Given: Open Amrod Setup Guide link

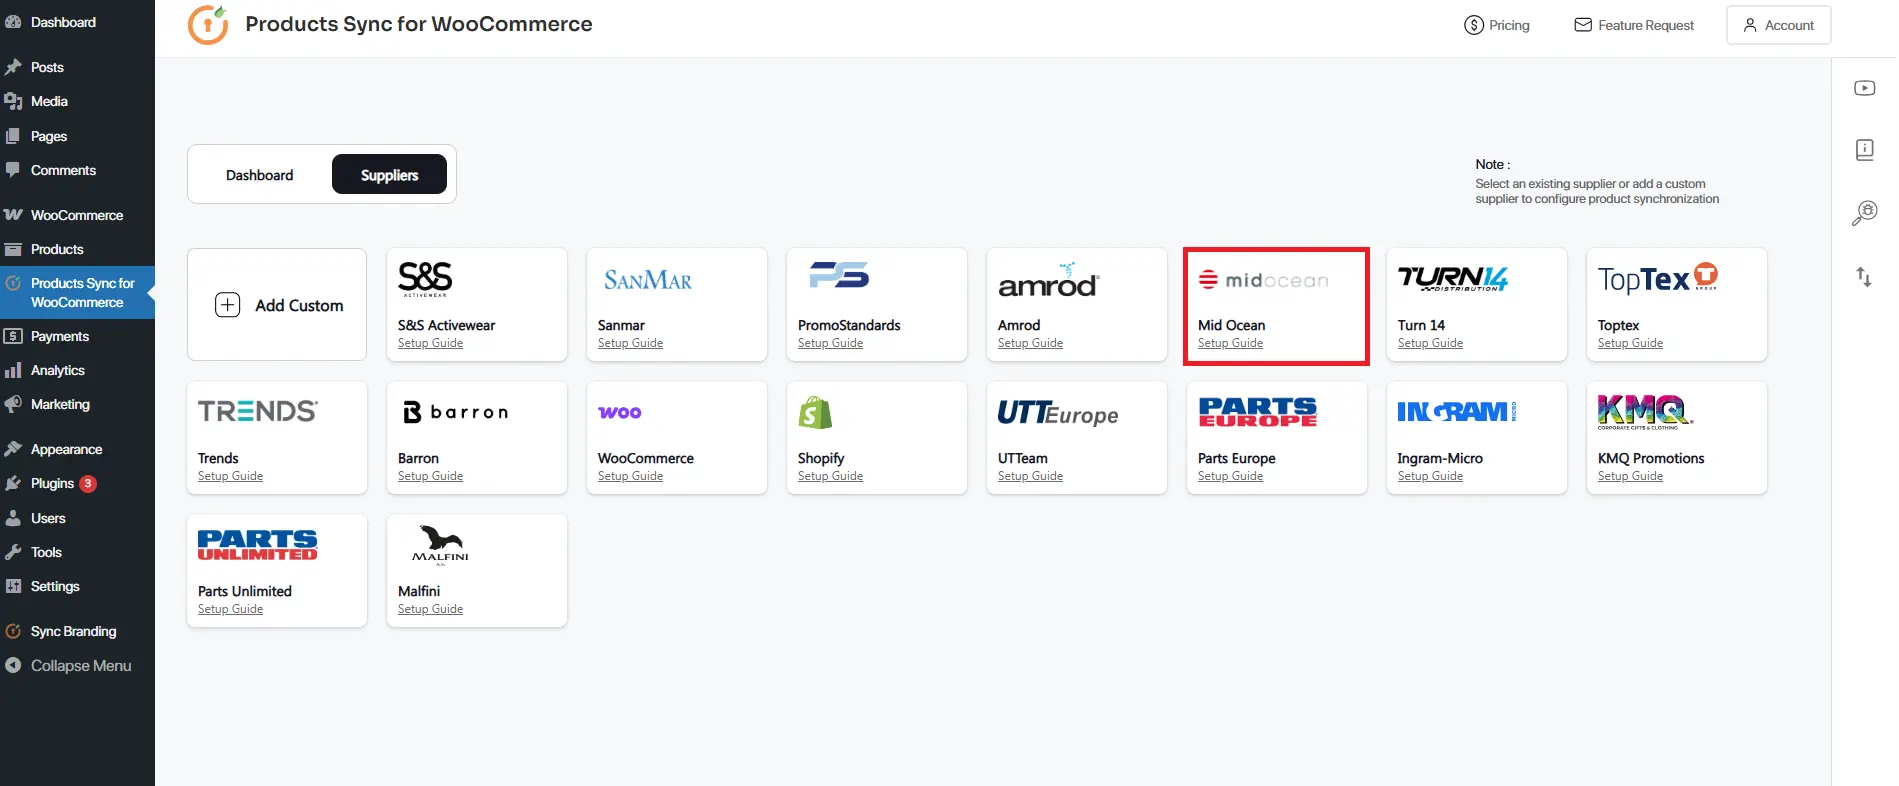Looking at the screenshot, I should [x=1030, y=343].
